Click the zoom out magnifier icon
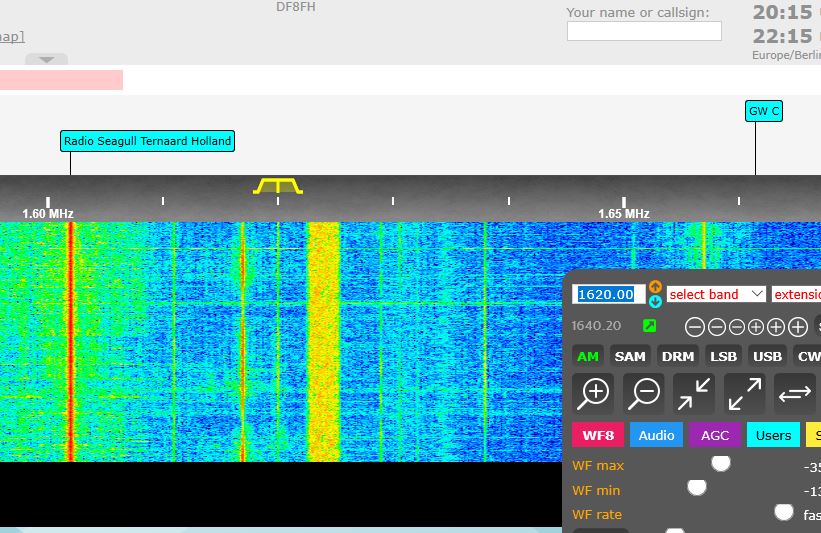This screenshot has width=821, height=533. (x=645, y=393)
